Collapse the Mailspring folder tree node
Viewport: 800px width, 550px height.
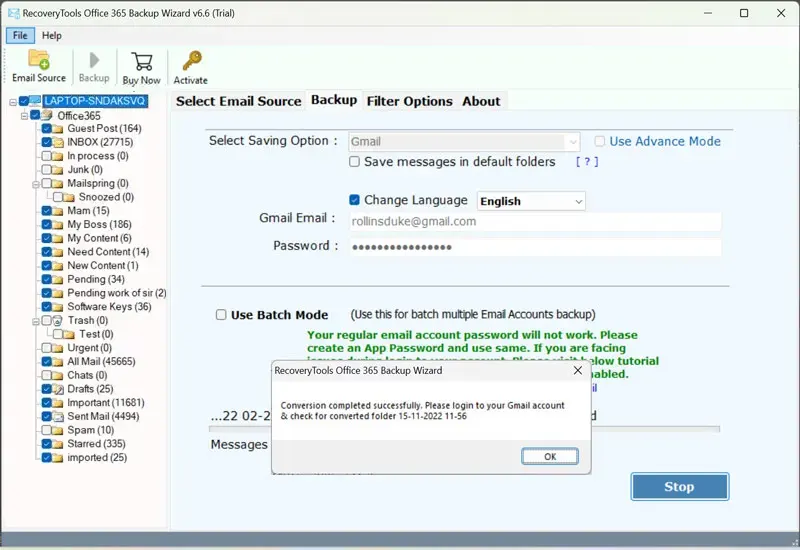[35, 184]
